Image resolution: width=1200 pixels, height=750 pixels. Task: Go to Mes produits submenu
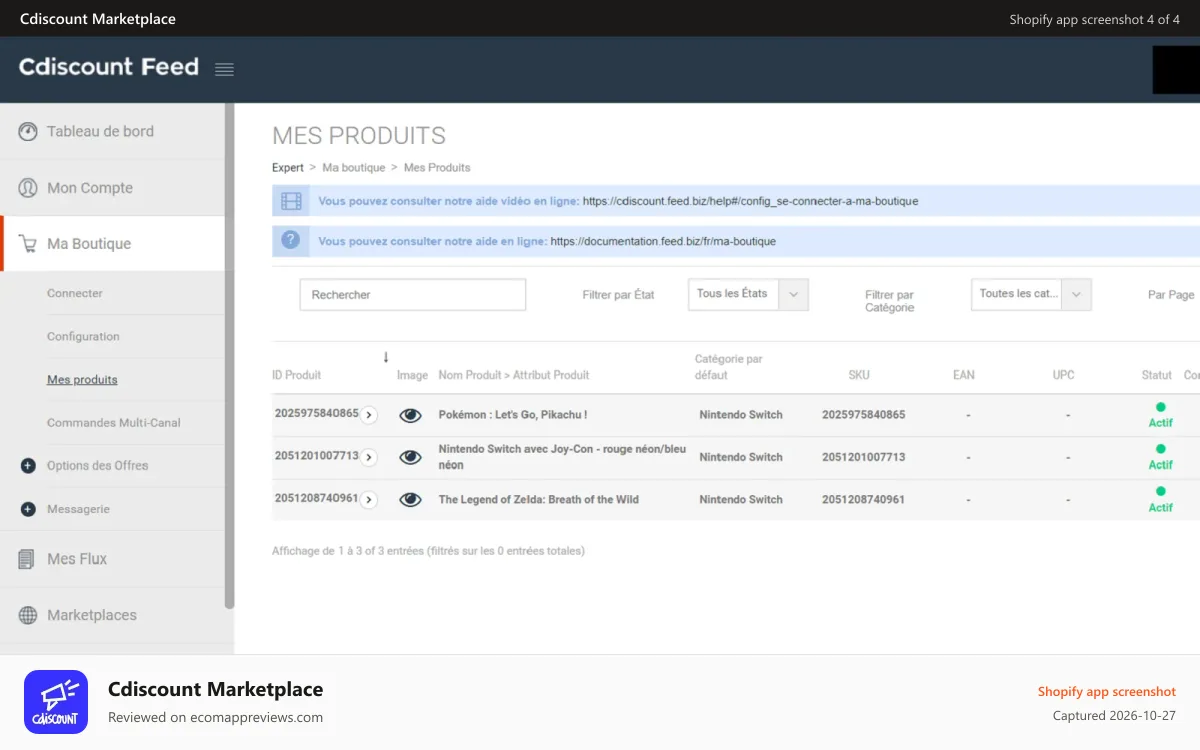[x=82, y=380]
